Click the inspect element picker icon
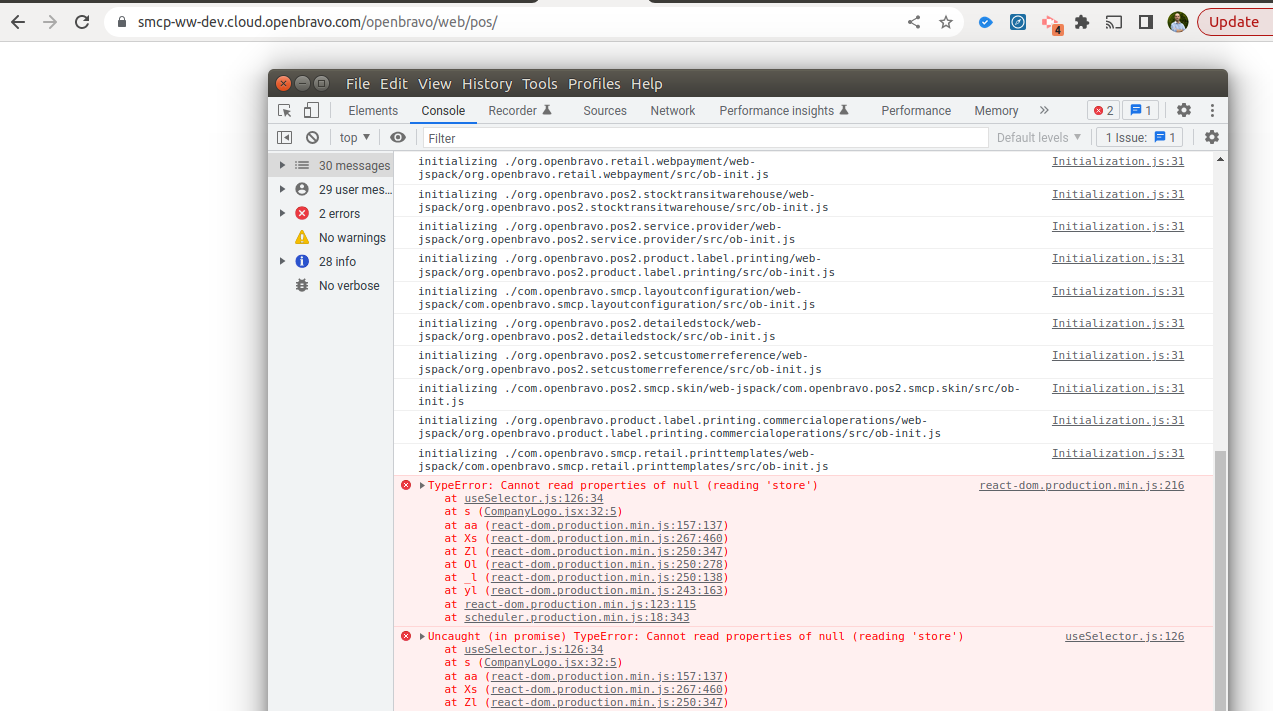The height and width of the screenshot is (711, 1273). coord(285,111)
